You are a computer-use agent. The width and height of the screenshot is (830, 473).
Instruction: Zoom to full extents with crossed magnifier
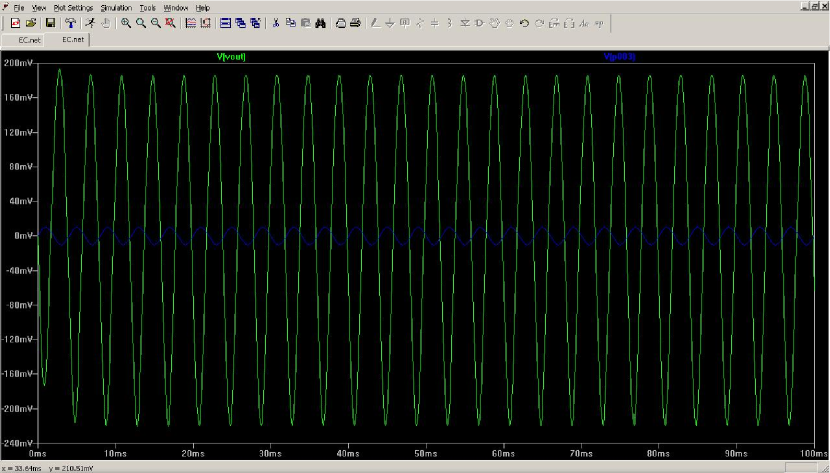tap(170, 22)
